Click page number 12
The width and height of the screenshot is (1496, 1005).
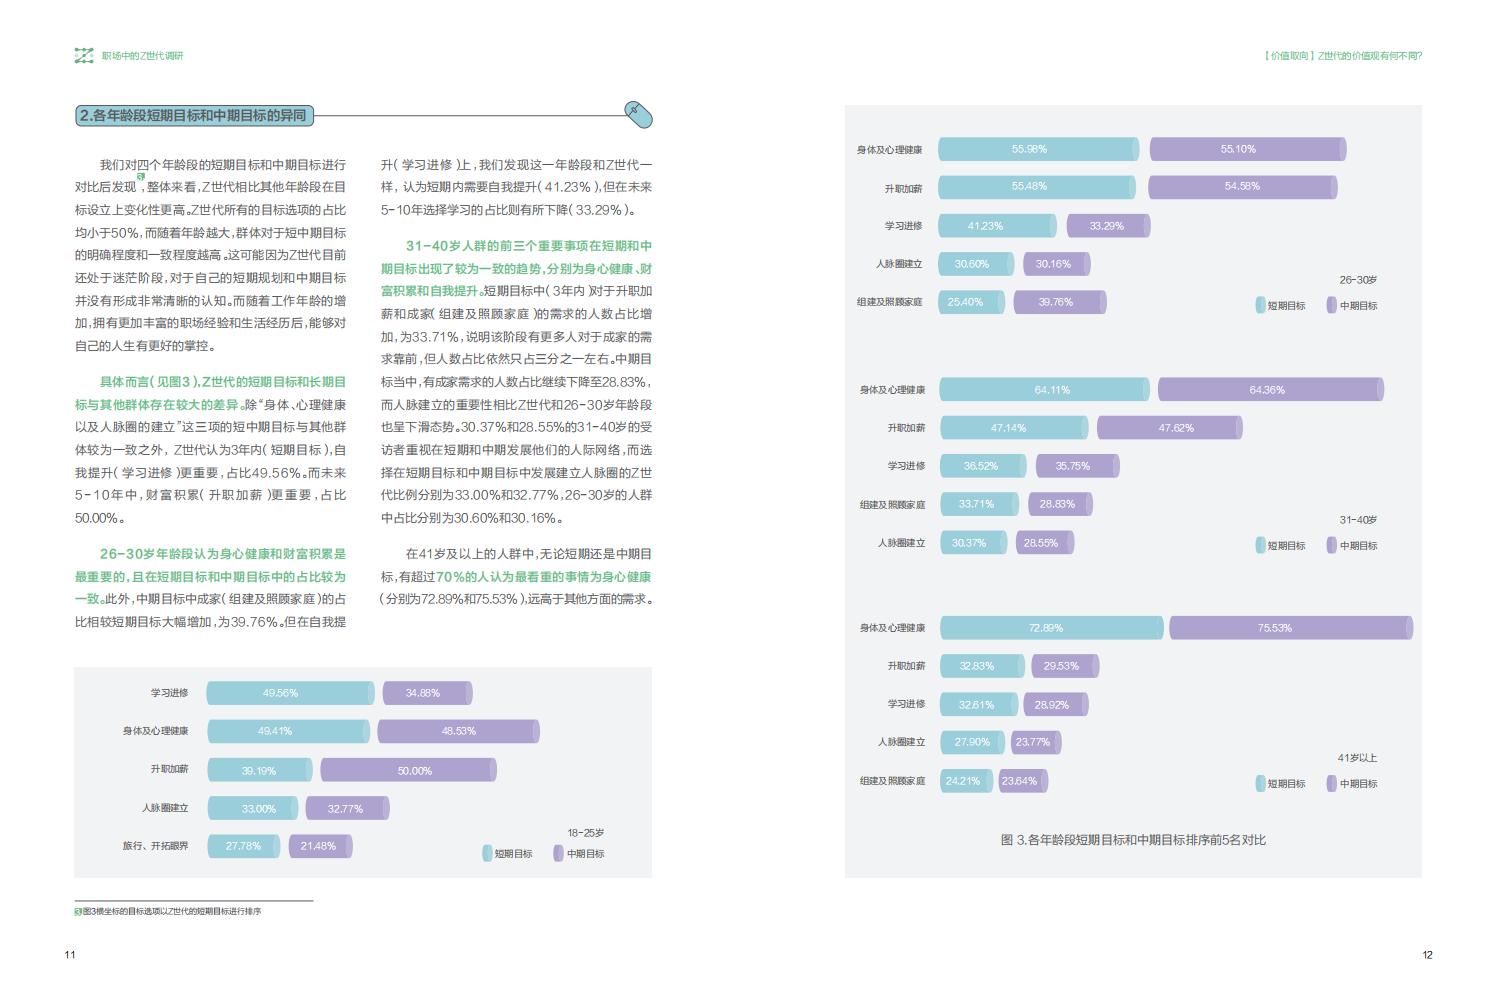[1427, 954]
